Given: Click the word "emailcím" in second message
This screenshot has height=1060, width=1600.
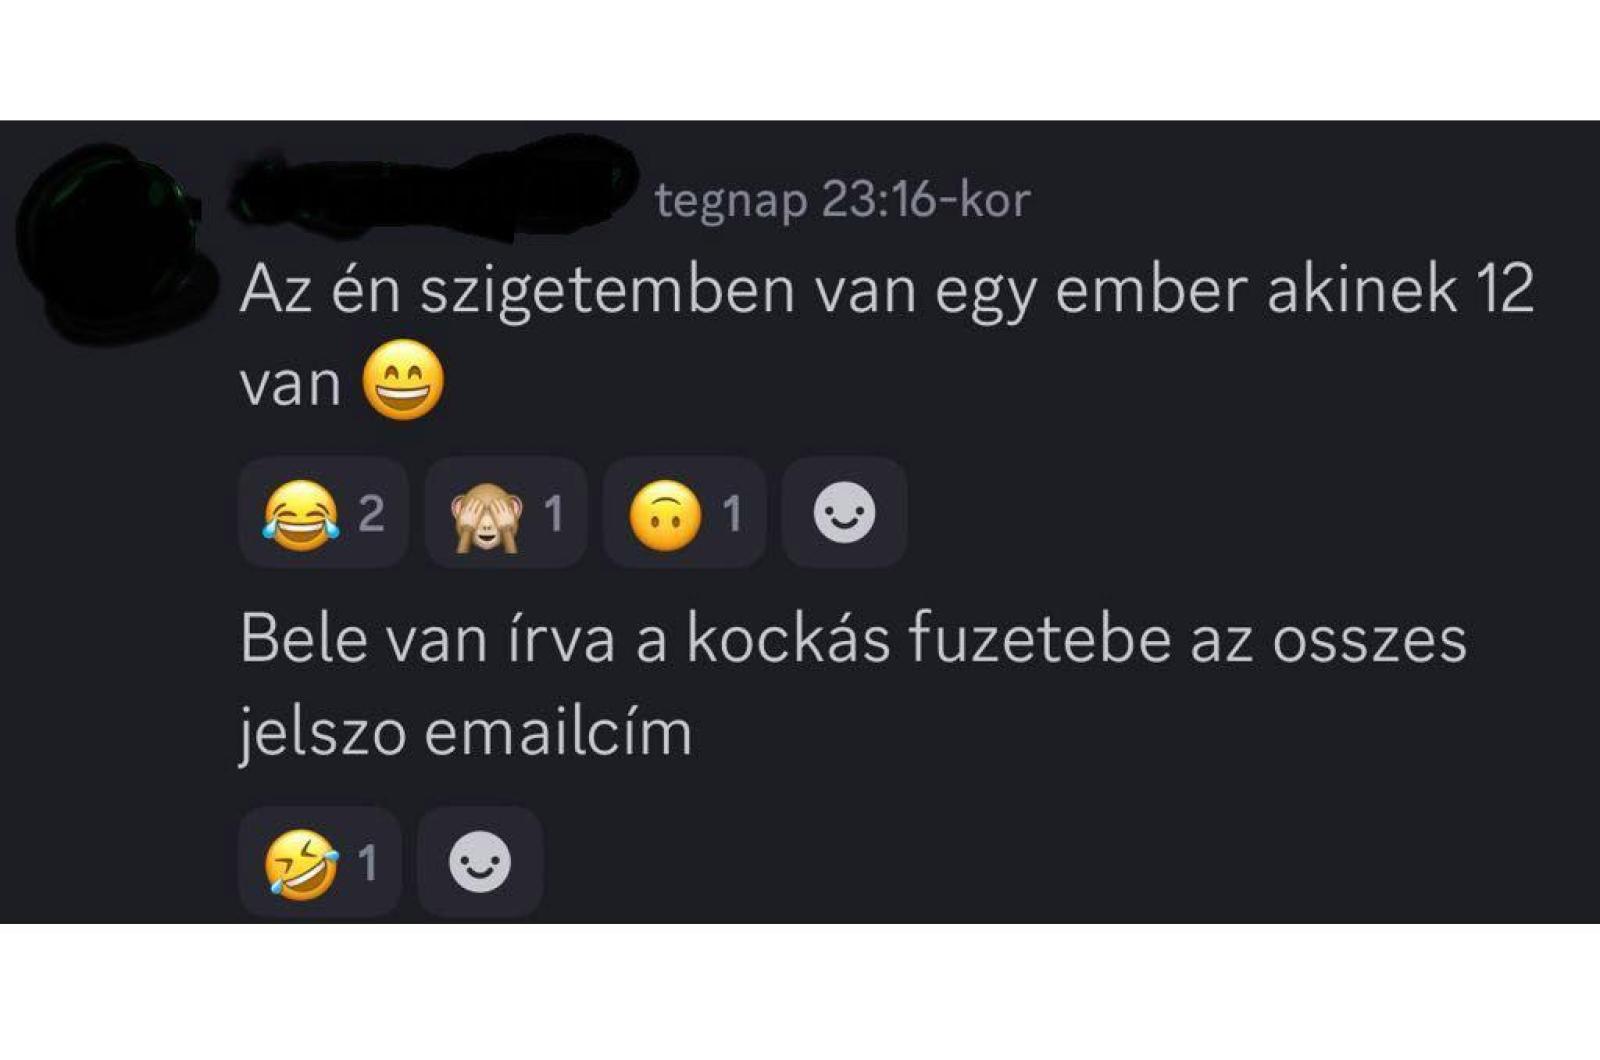Looking at the screenshot, I should pos(558,732).
